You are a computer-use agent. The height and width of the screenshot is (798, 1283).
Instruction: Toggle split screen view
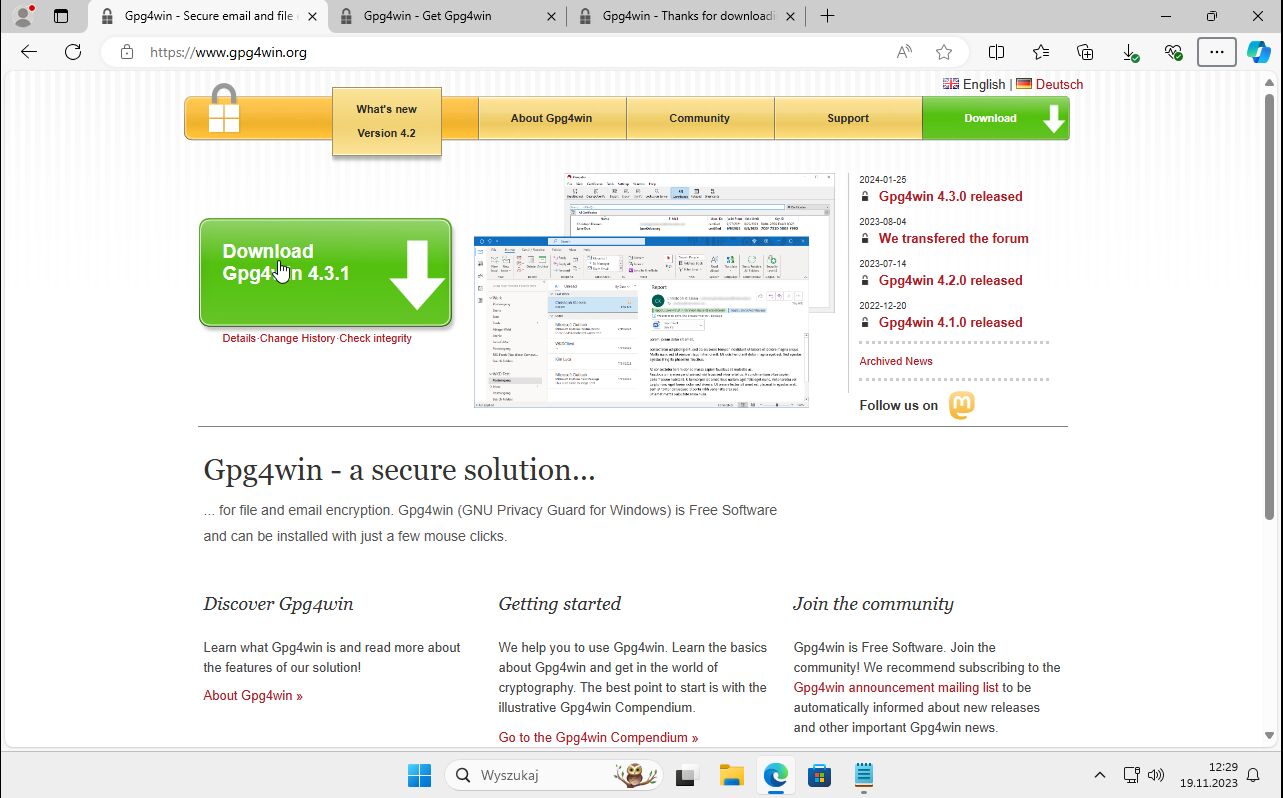pos(996,53)
